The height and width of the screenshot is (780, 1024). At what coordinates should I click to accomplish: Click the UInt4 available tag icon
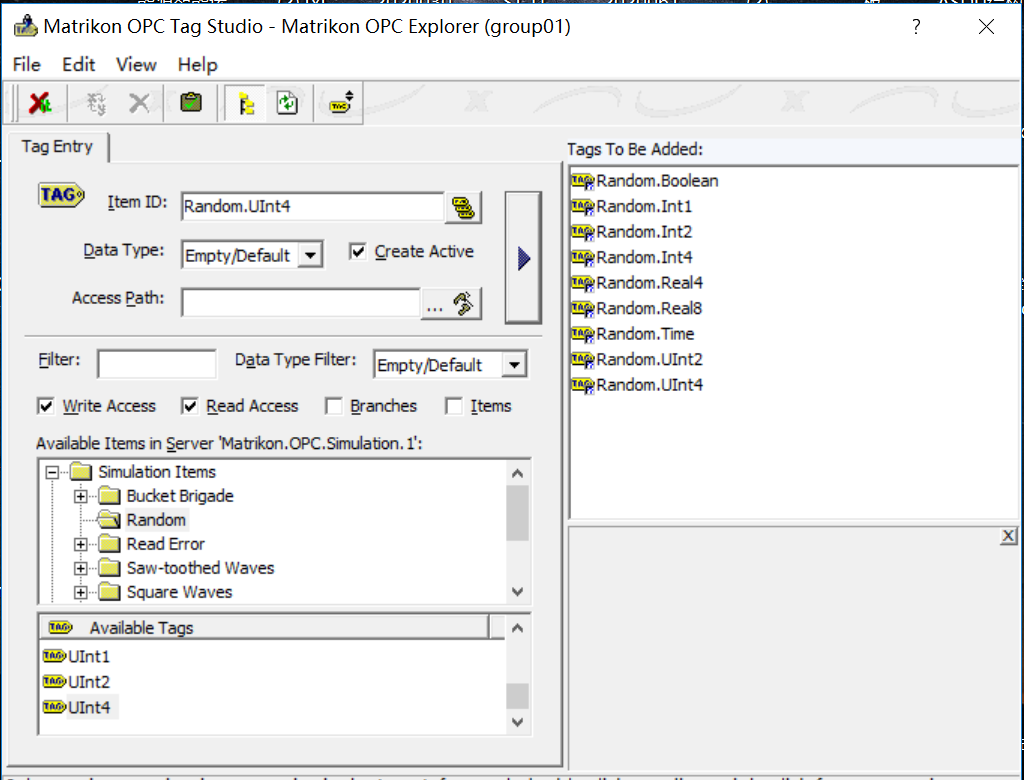click(x=54, y=707)
